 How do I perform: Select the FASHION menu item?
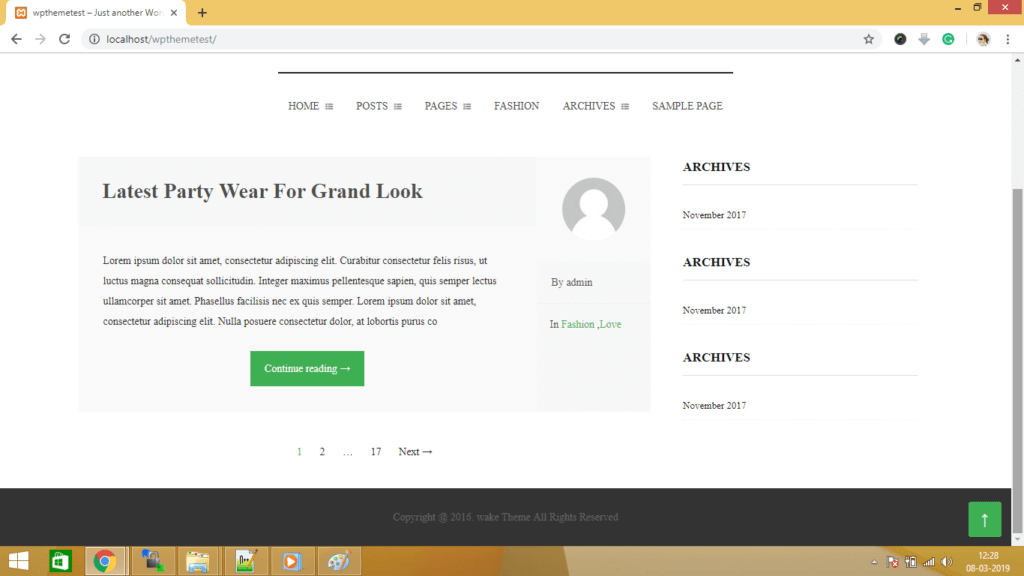tap(516, 106)
